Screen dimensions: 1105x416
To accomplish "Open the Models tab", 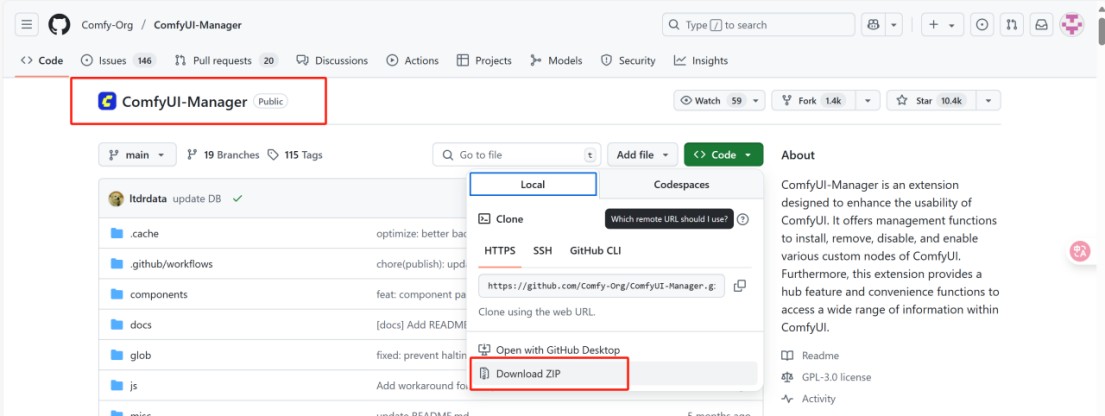I will point(556,61).
